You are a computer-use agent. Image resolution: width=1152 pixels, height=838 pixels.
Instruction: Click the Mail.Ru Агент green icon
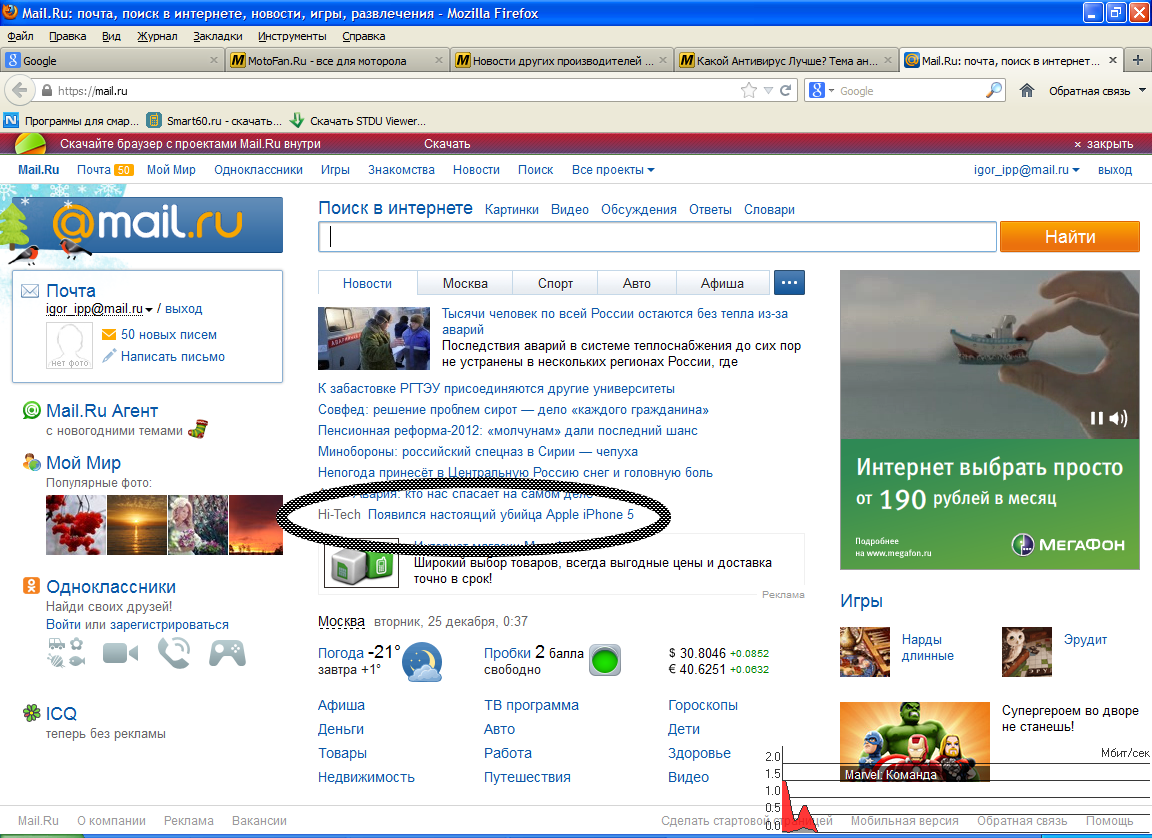(x=31, y=411)
